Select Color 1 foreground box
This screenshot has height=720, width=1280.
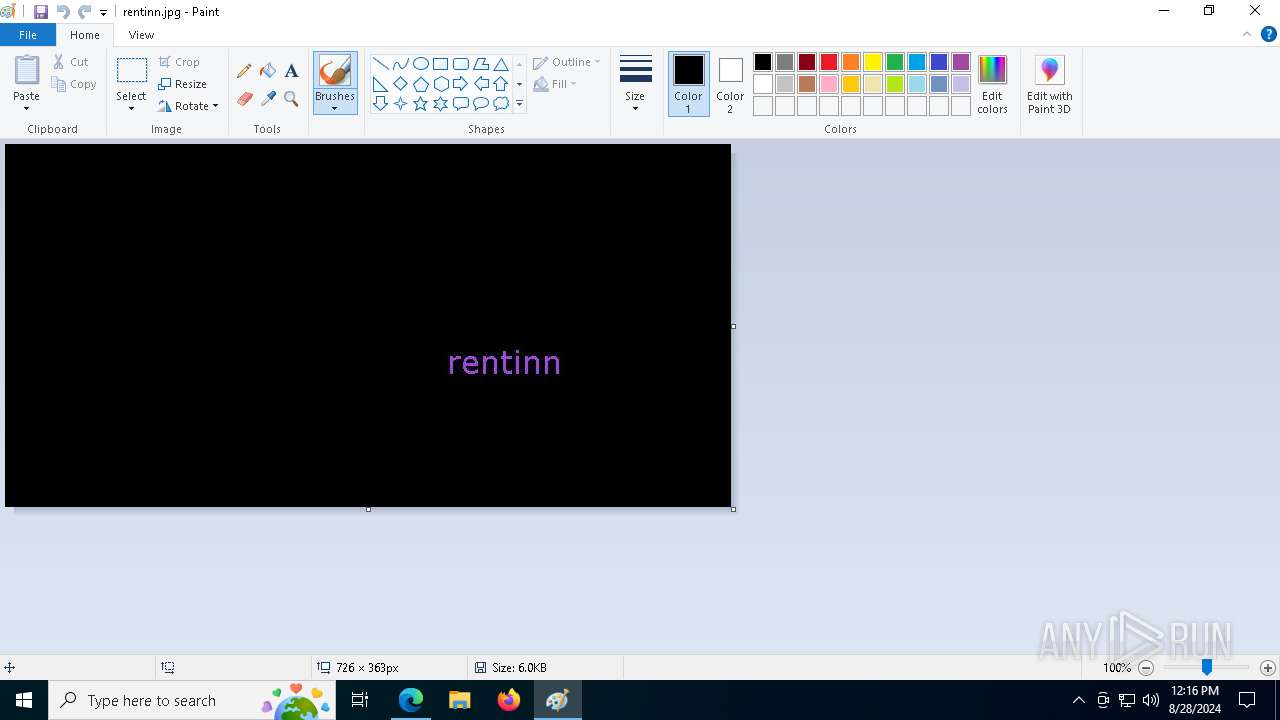tap(689, 84)
